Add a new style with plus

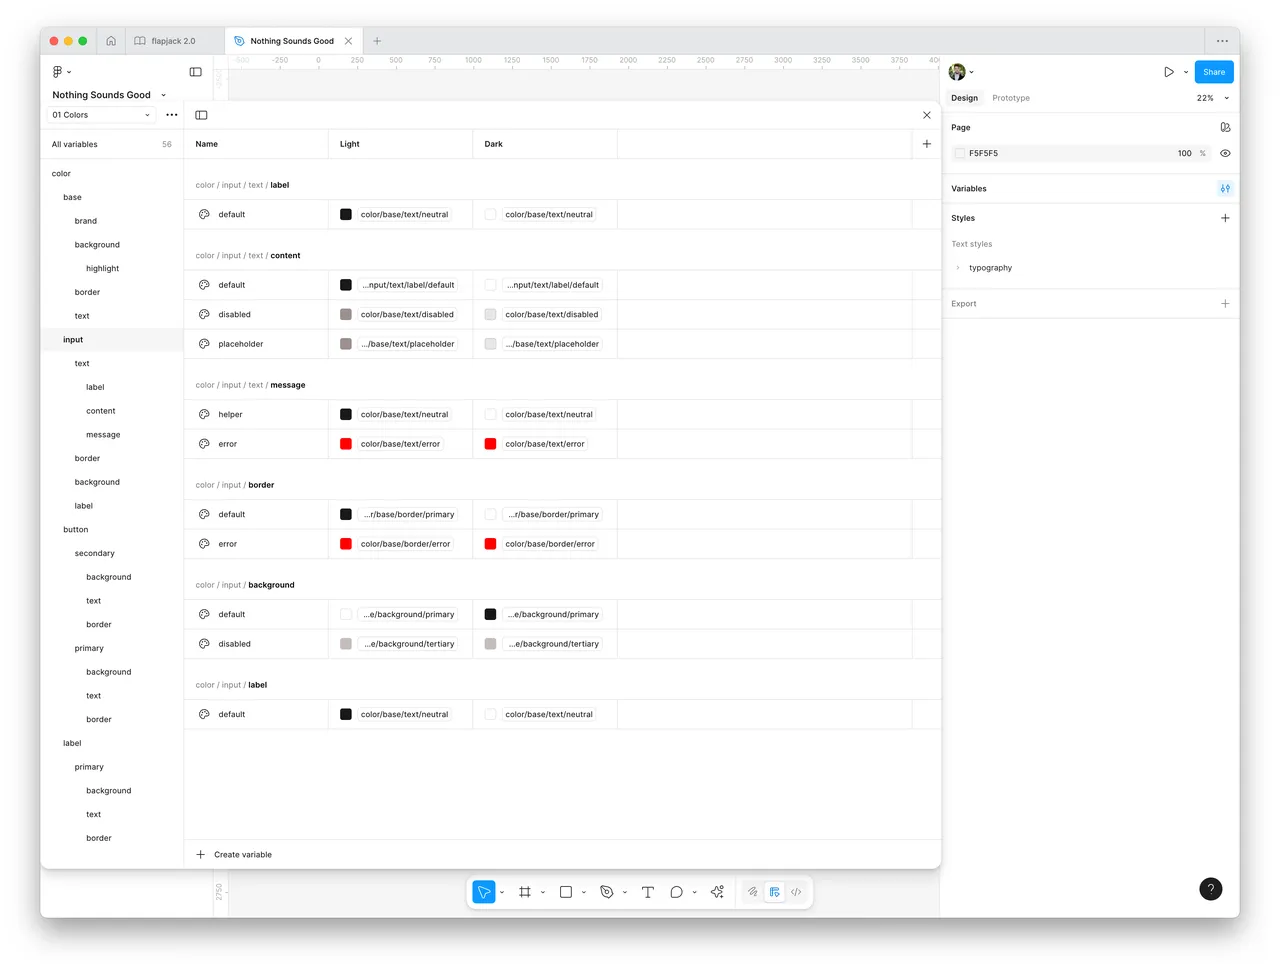click(x=1225, y=218)
